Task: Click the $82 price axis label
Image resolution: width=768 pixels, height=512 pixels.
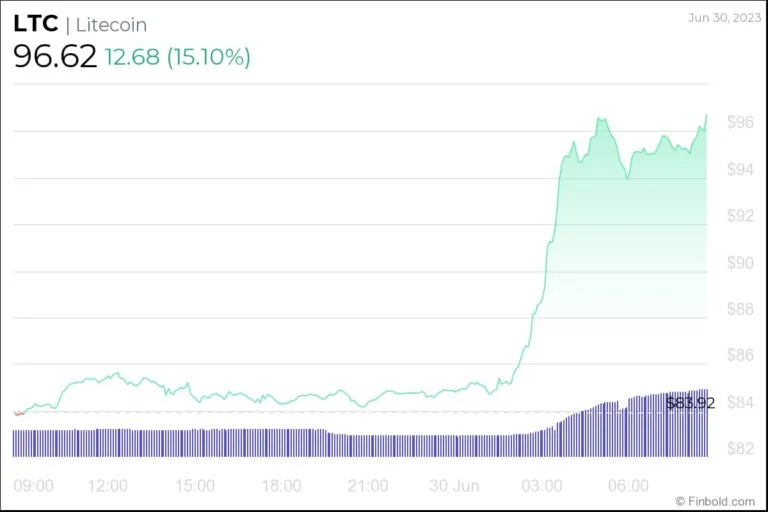Action: click(x=740, y=448)
